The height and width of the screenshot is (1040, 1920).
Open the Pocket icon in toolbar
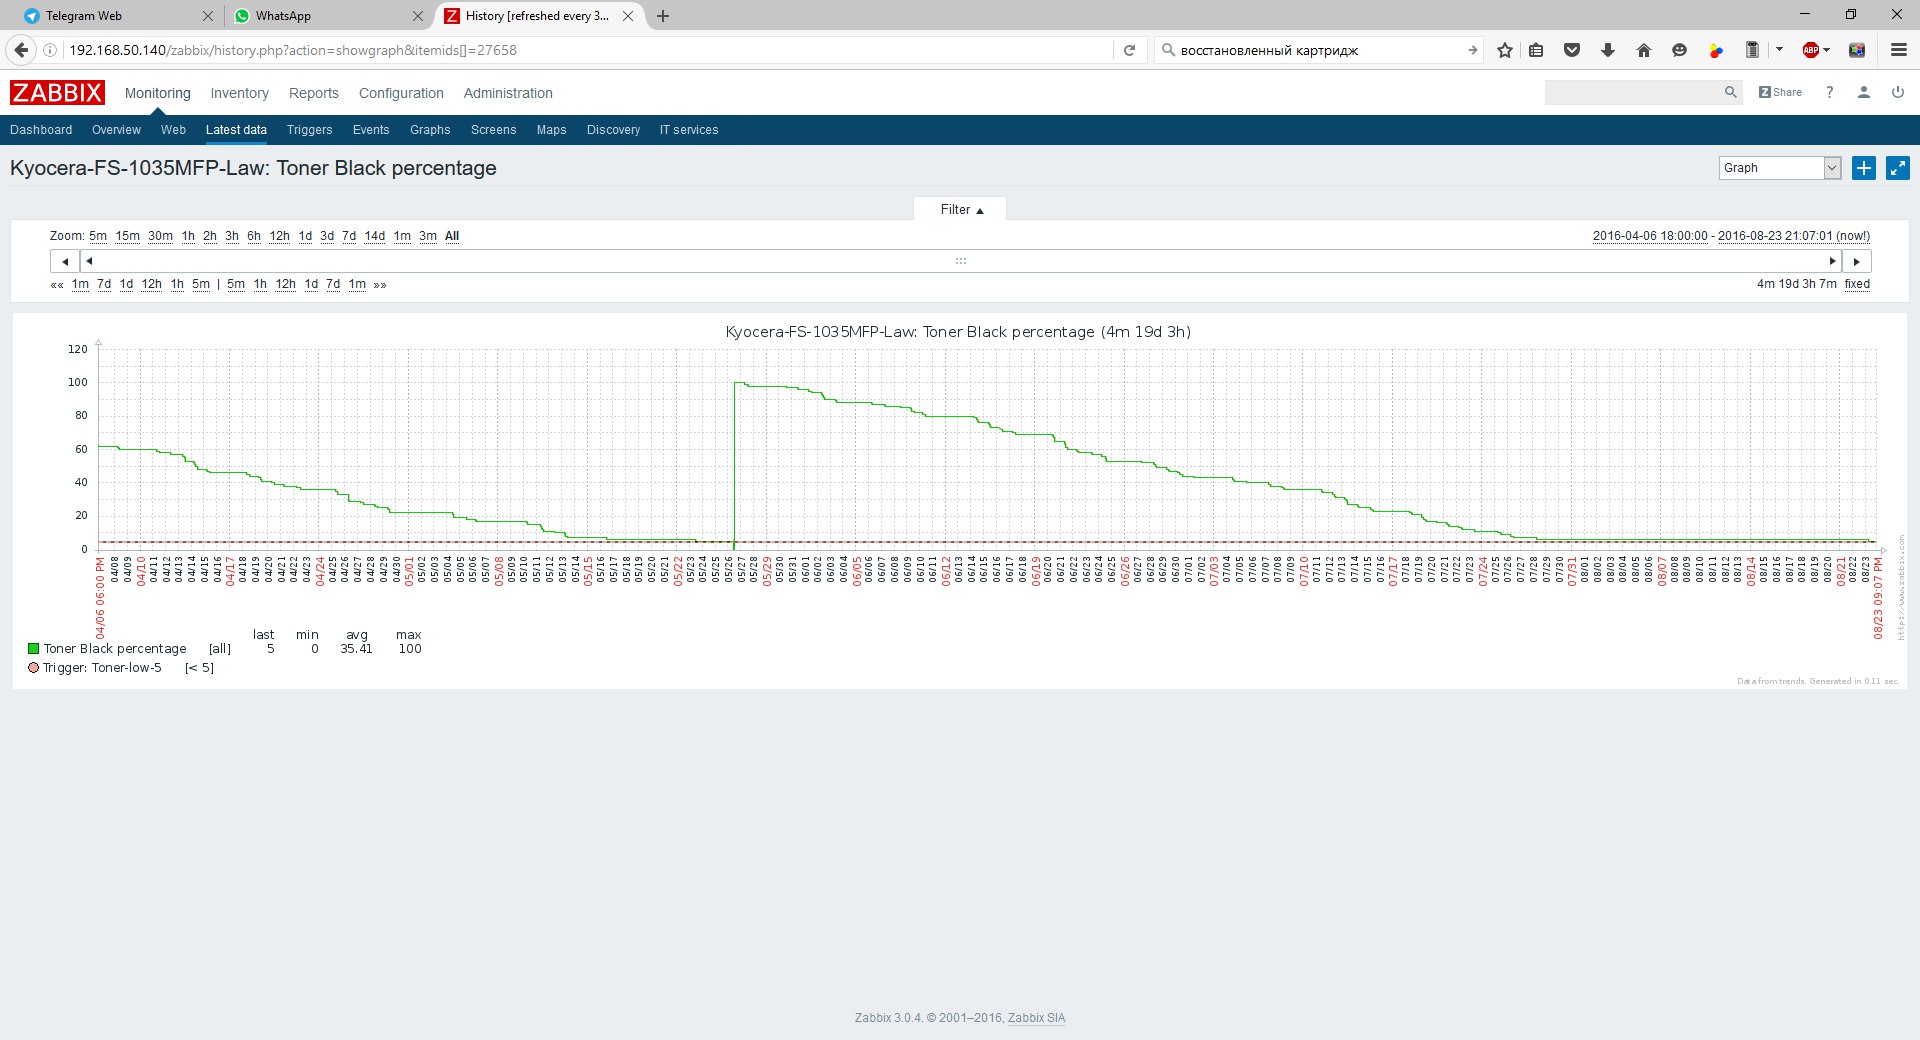1572,50
